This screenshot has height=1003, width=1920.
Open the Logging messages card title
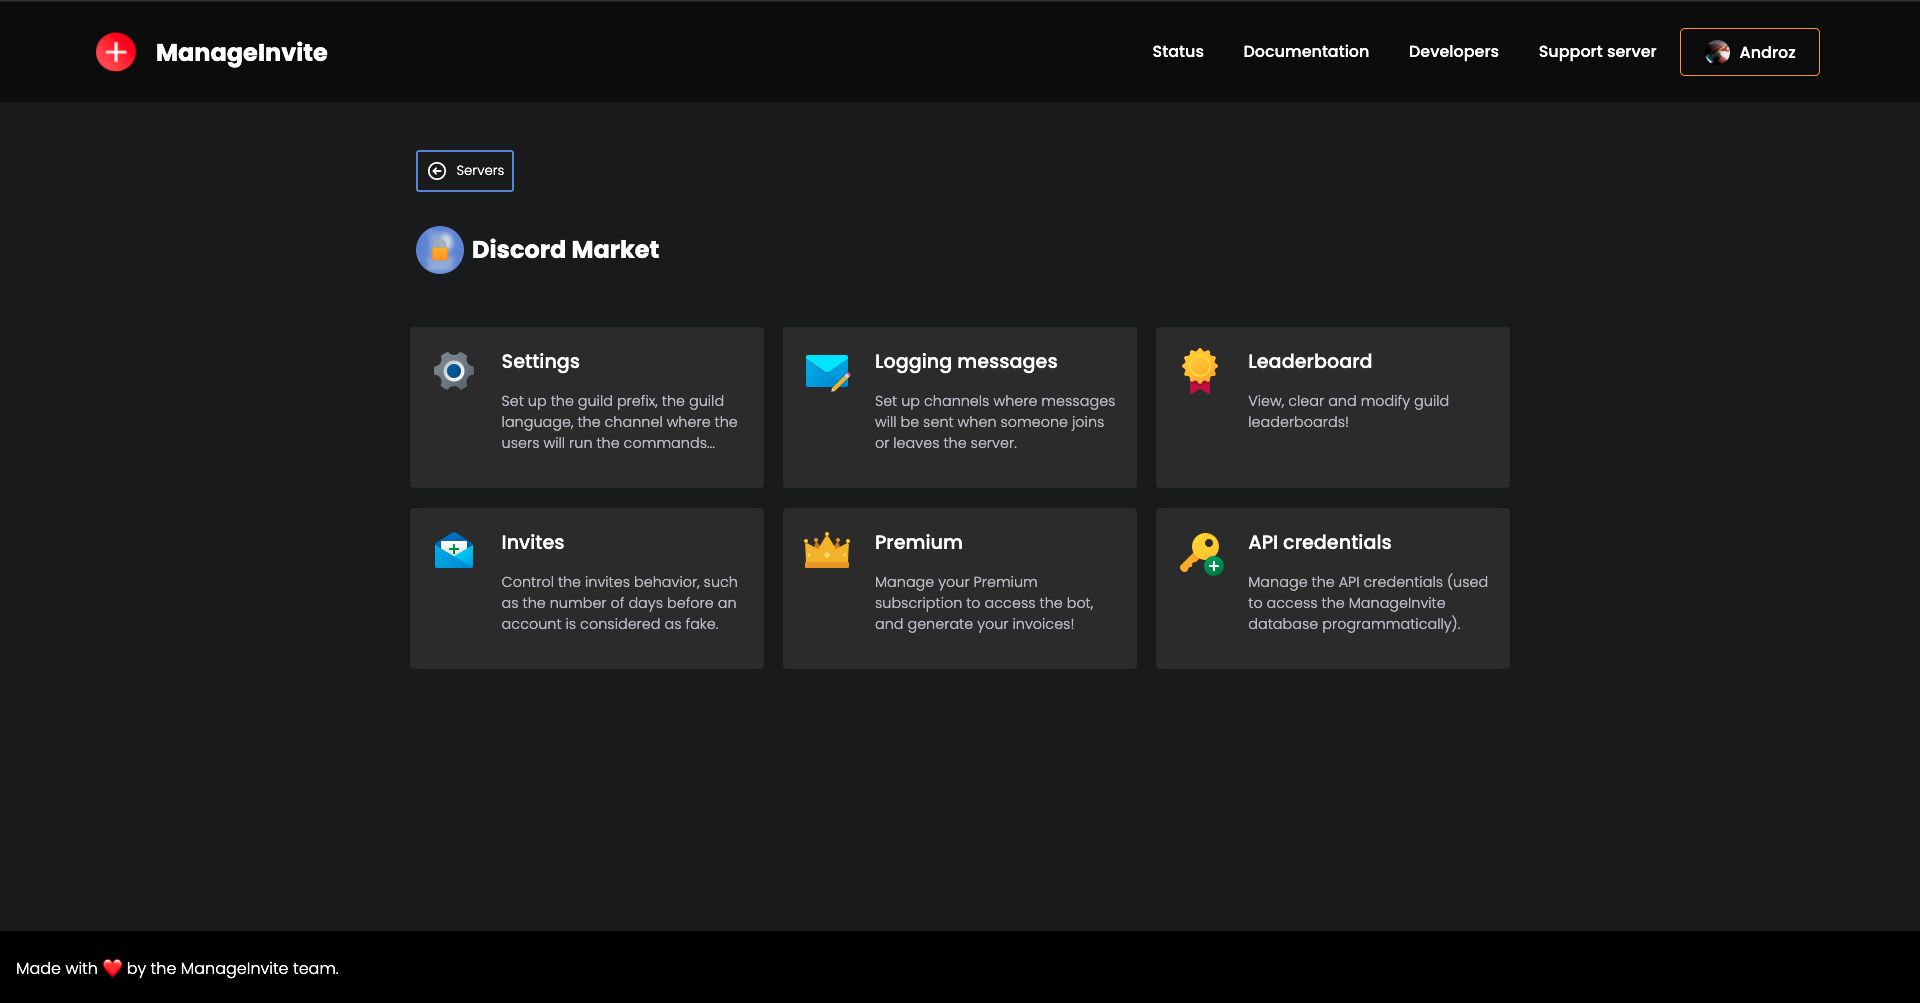966,362
